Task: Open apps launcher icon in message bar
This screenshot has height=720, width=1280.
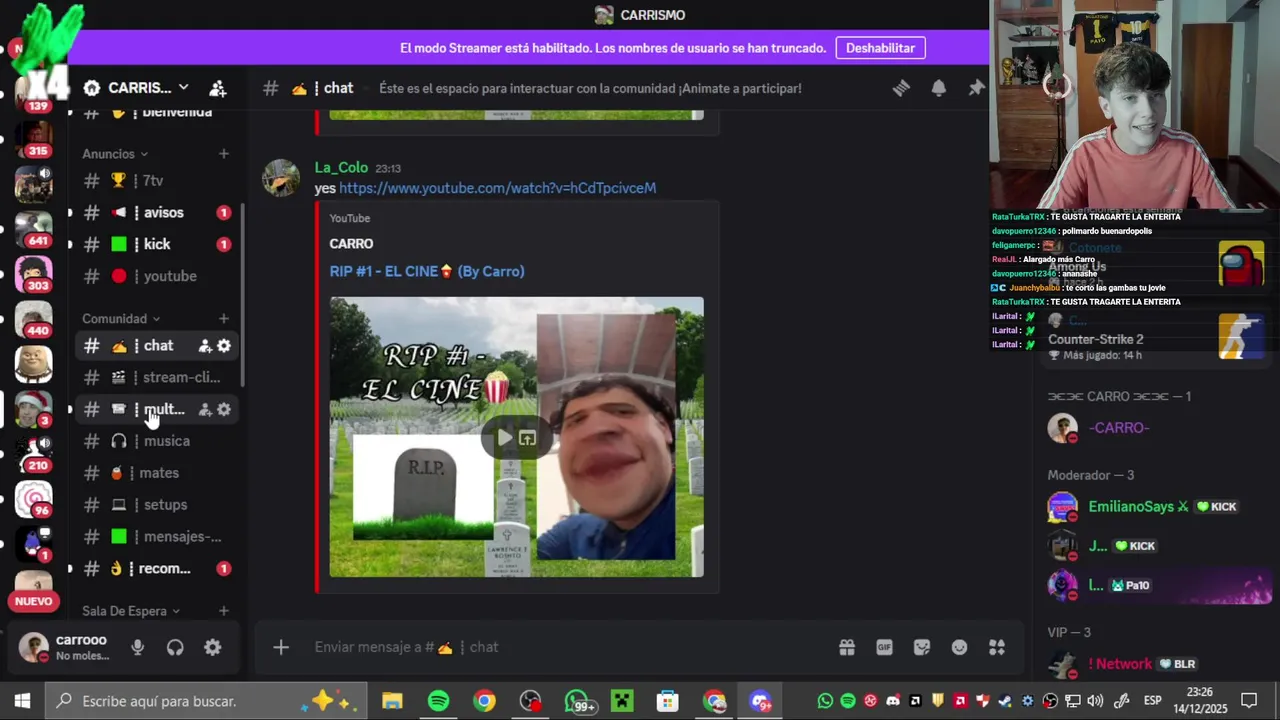Action: [997, 647]
